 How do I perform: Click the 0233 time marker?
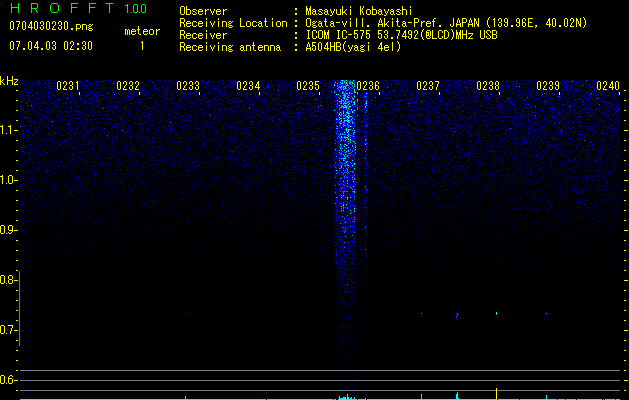pos(188,86)
